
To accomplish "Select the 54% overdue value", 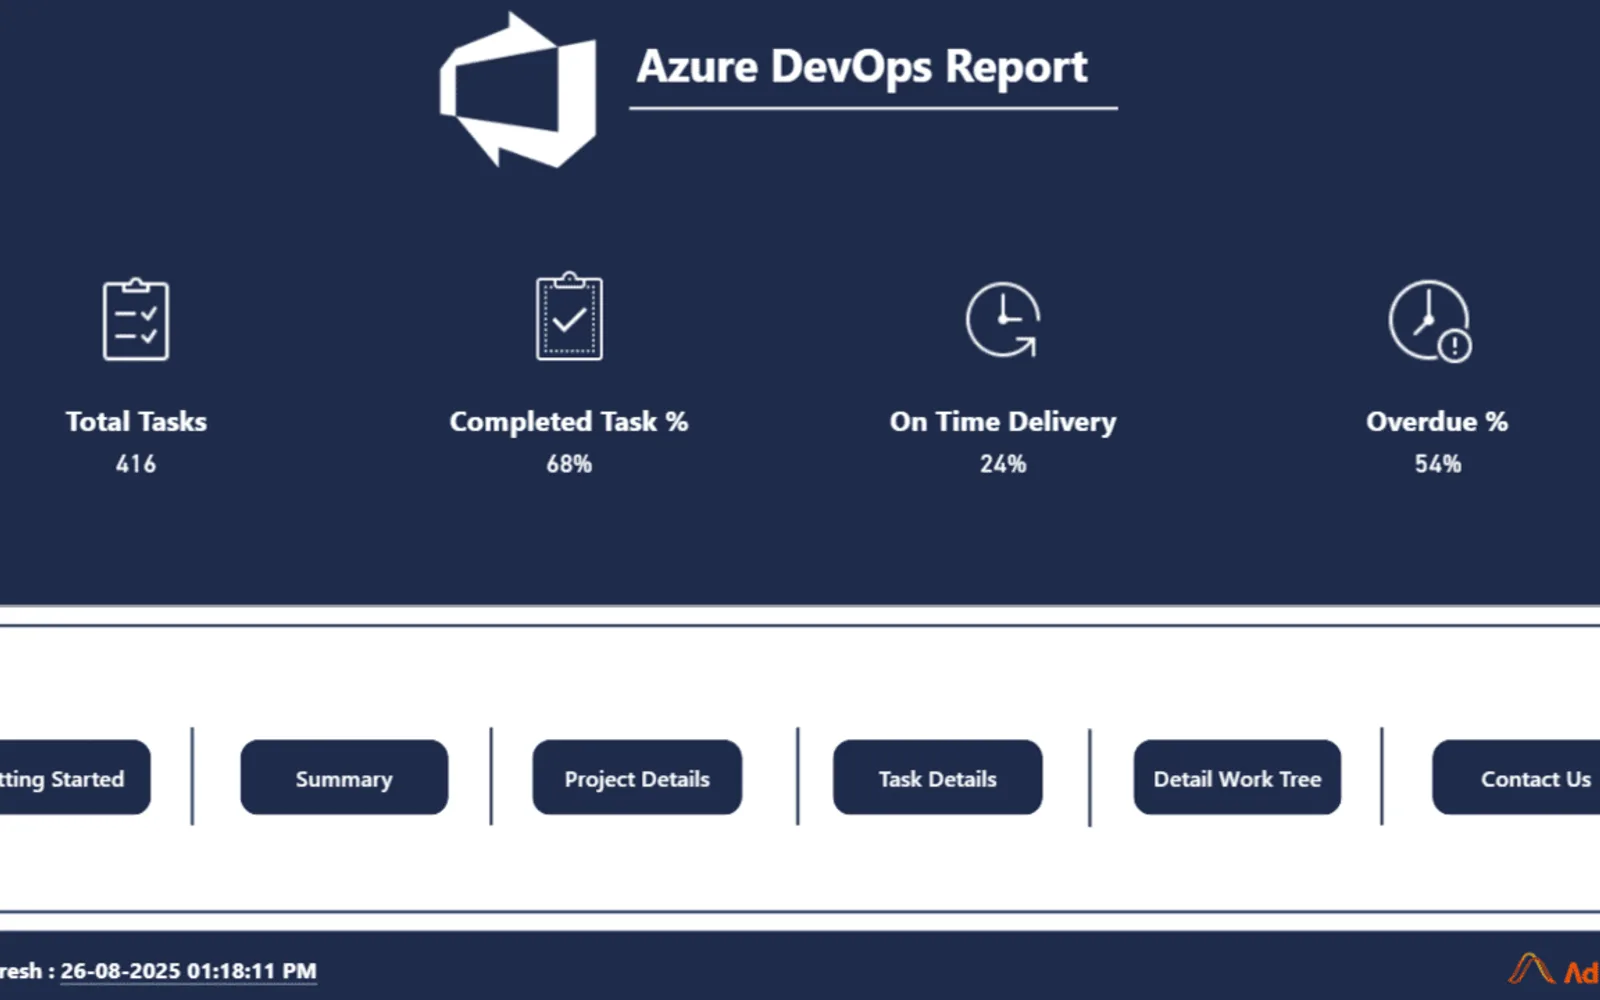I will tap(1438, 464).
